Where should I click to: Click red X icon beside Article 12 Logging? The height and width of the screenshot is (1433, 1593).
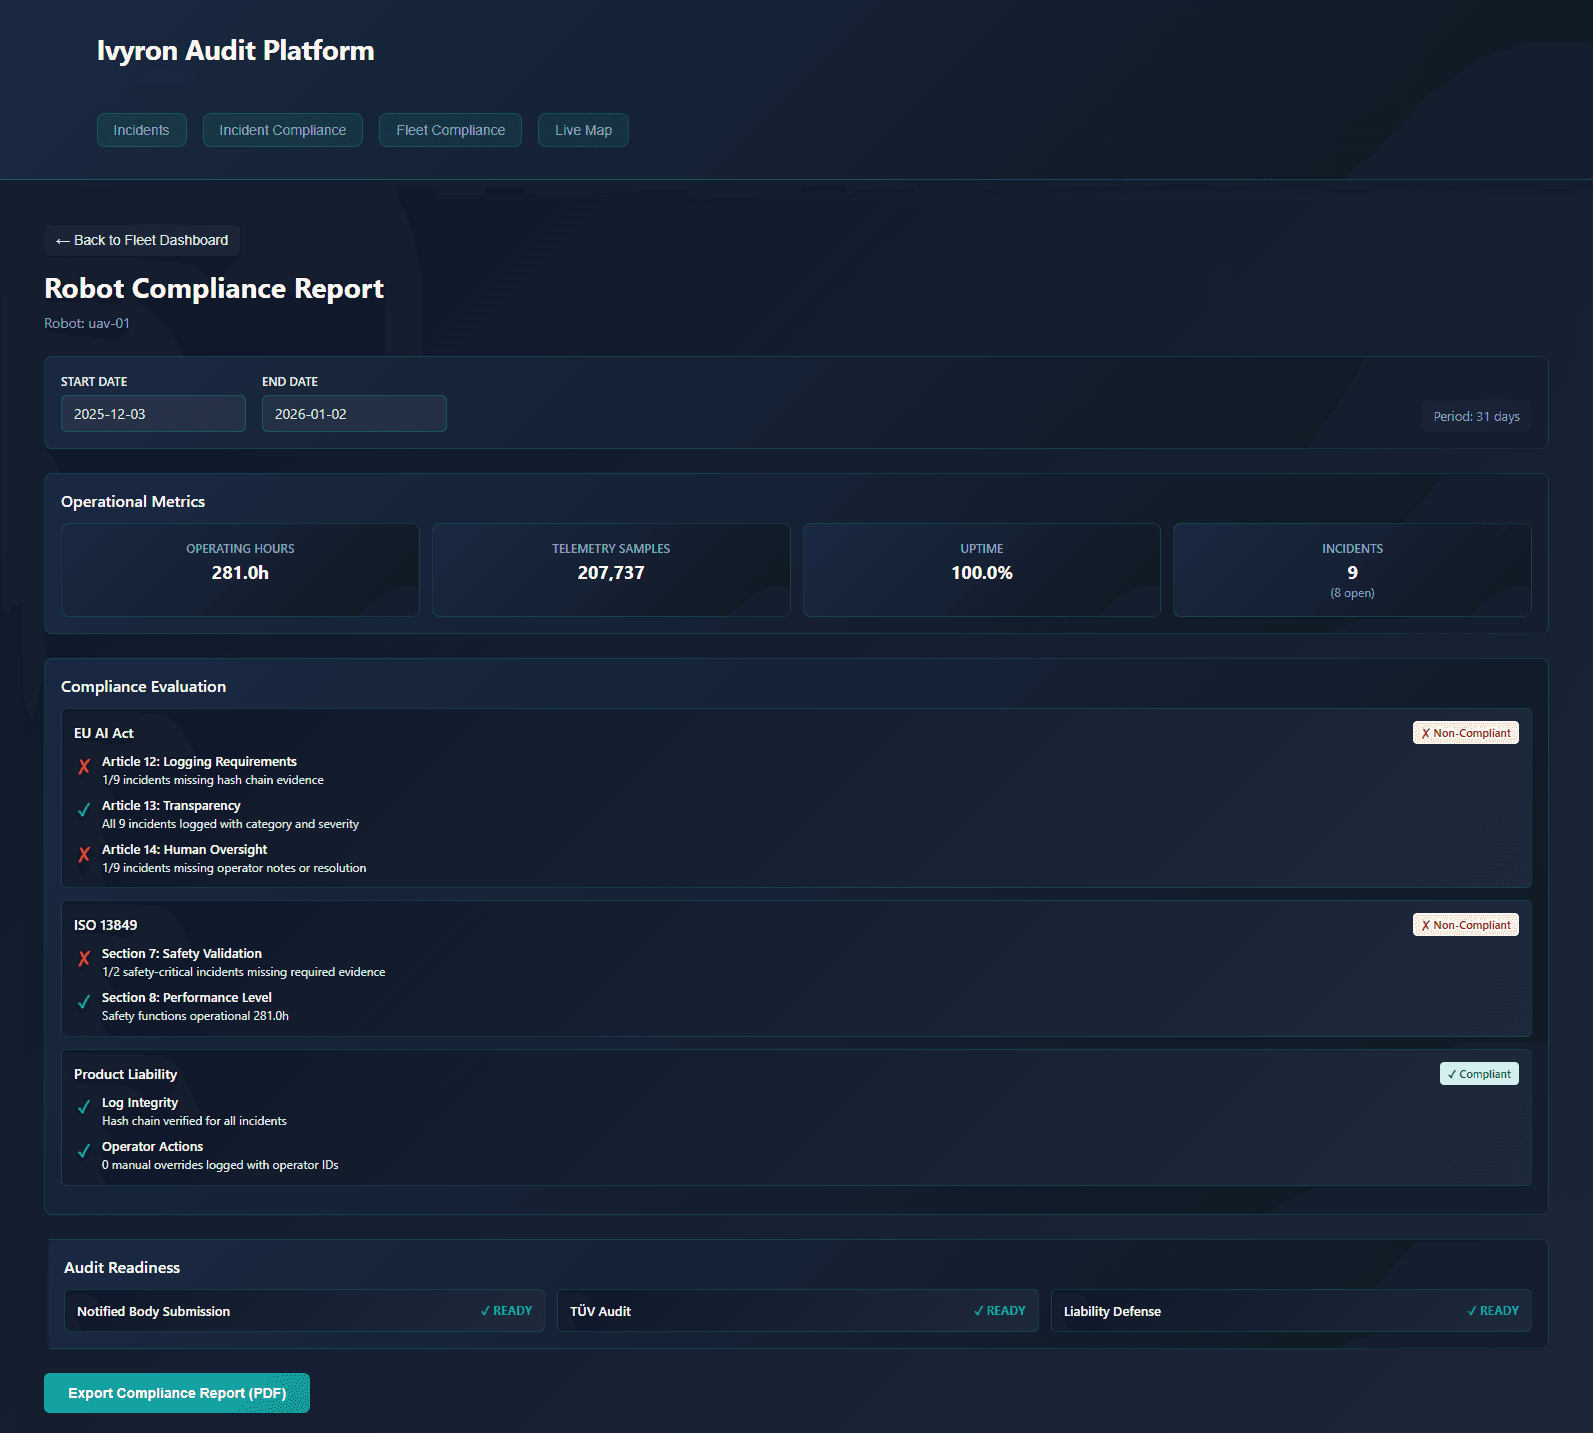84,767
